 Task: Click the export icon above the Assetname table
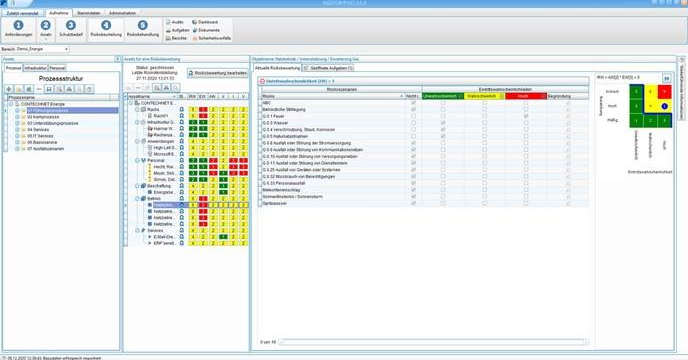pos(157,88)
